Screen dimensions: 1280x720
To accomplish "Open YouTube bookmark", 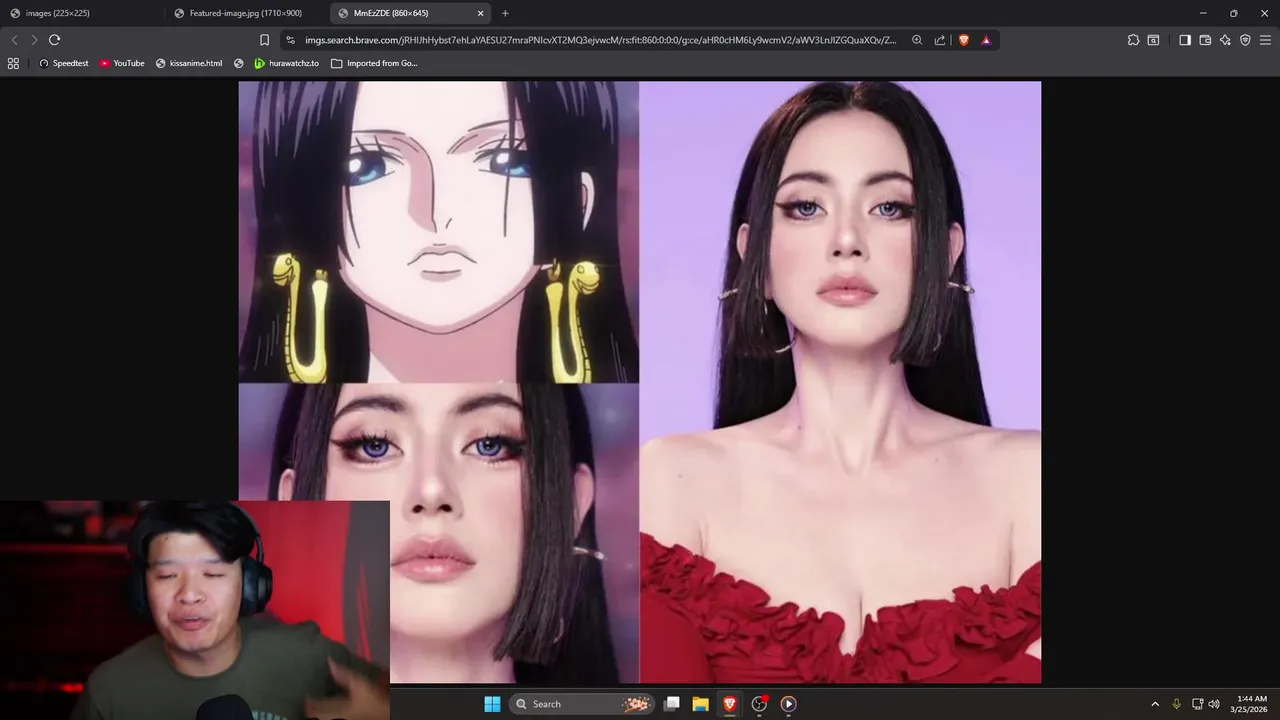I will (x=122, y=63).
